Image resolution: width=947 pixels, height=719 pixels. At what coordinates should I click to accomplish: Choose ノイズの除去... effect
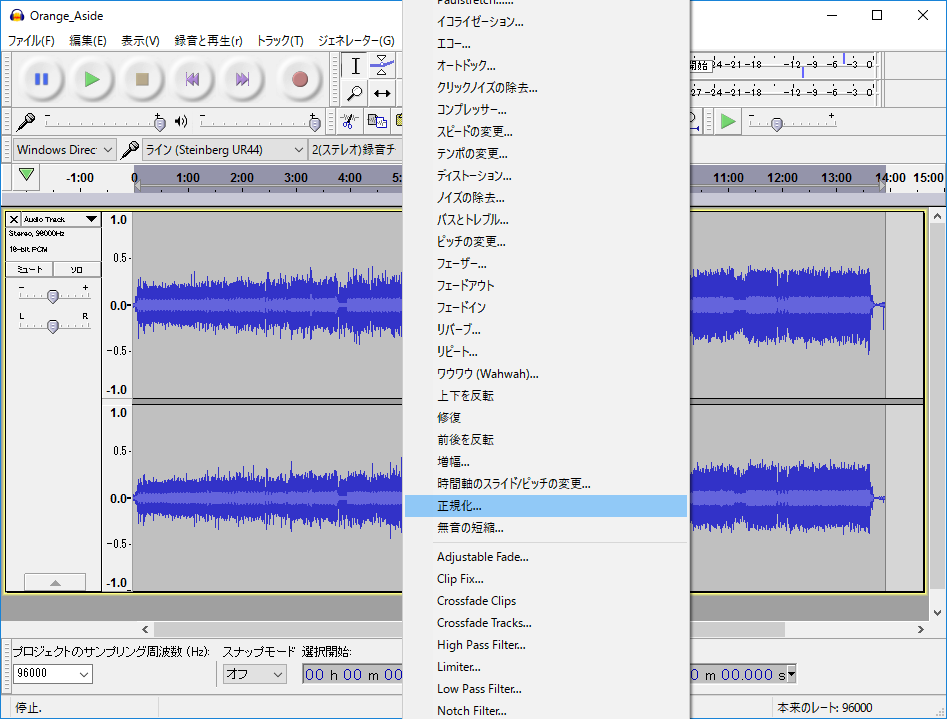point(546,198)
